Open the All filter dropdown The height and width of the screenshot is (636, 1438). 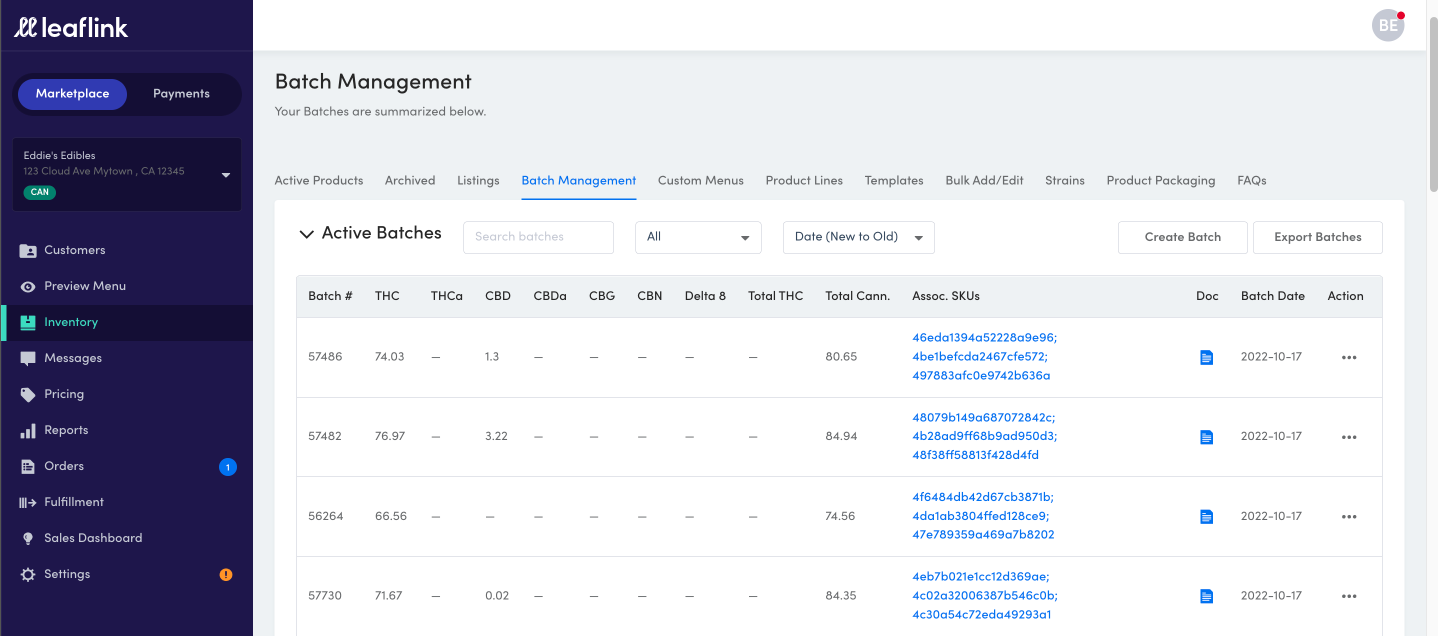[x=698, y=237]
